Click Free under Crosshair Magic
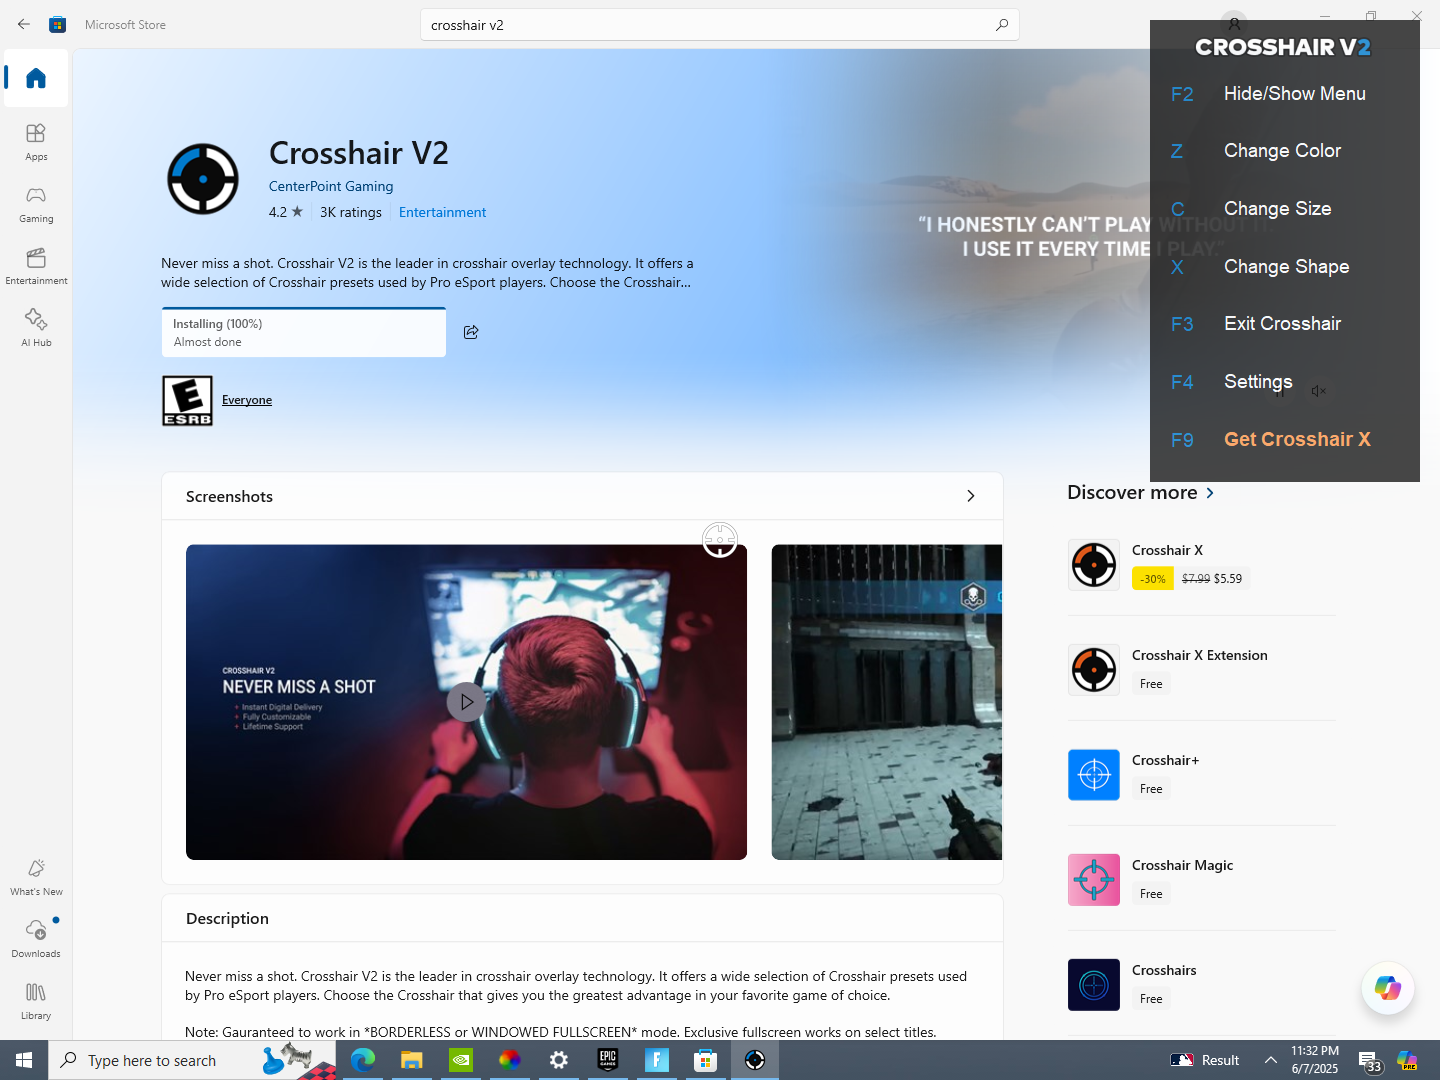 (1151, 894)
